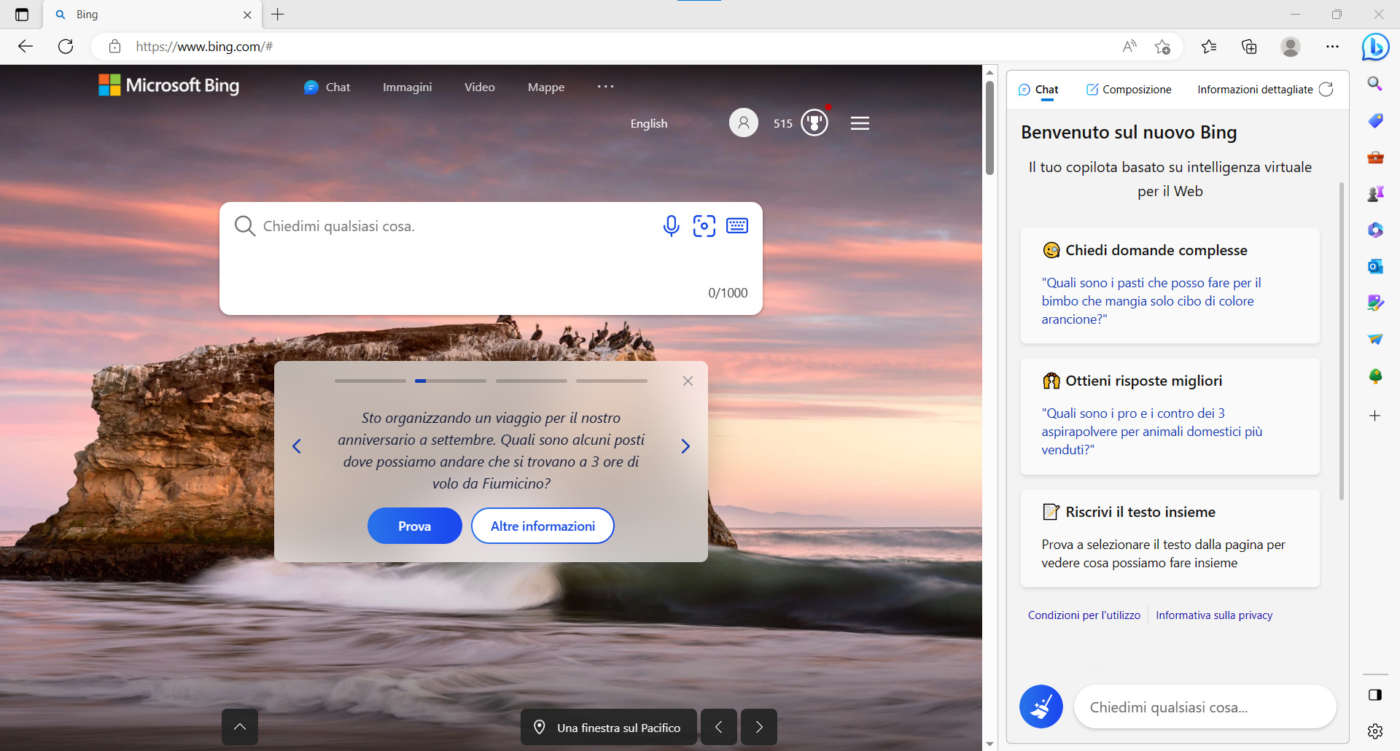
Task: Click the hamburger menu on Bing homepage
Action: pyautogui.click(x=859, y=122)
